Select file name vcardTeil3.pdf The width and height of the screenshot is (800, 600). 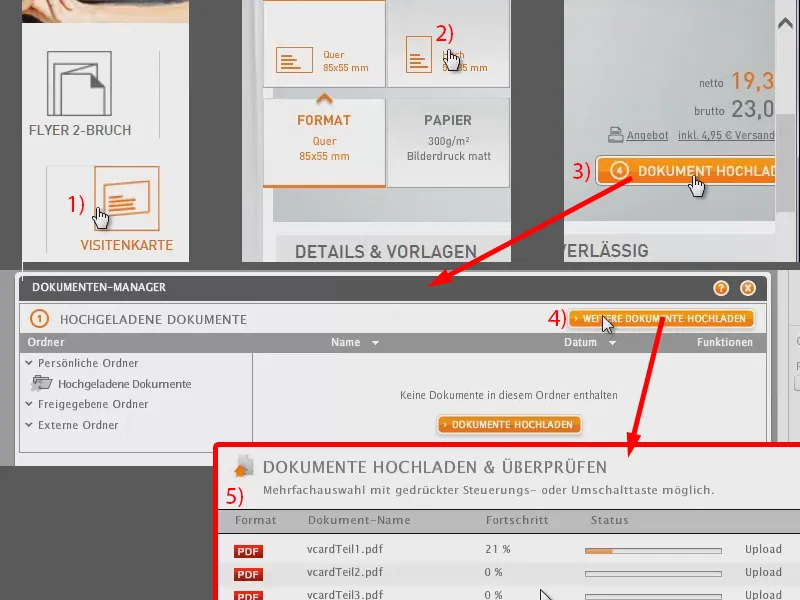(345, 594)
